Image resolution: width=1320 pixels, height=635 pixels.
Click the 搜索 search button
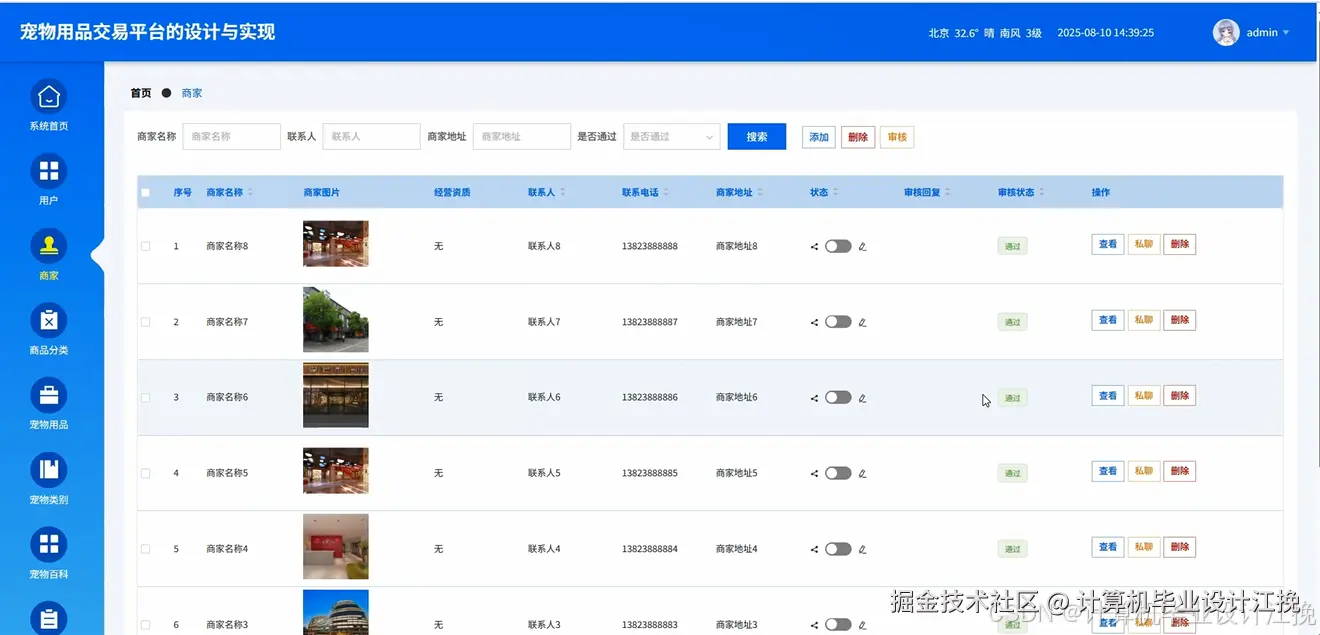[x=756, y=136]
